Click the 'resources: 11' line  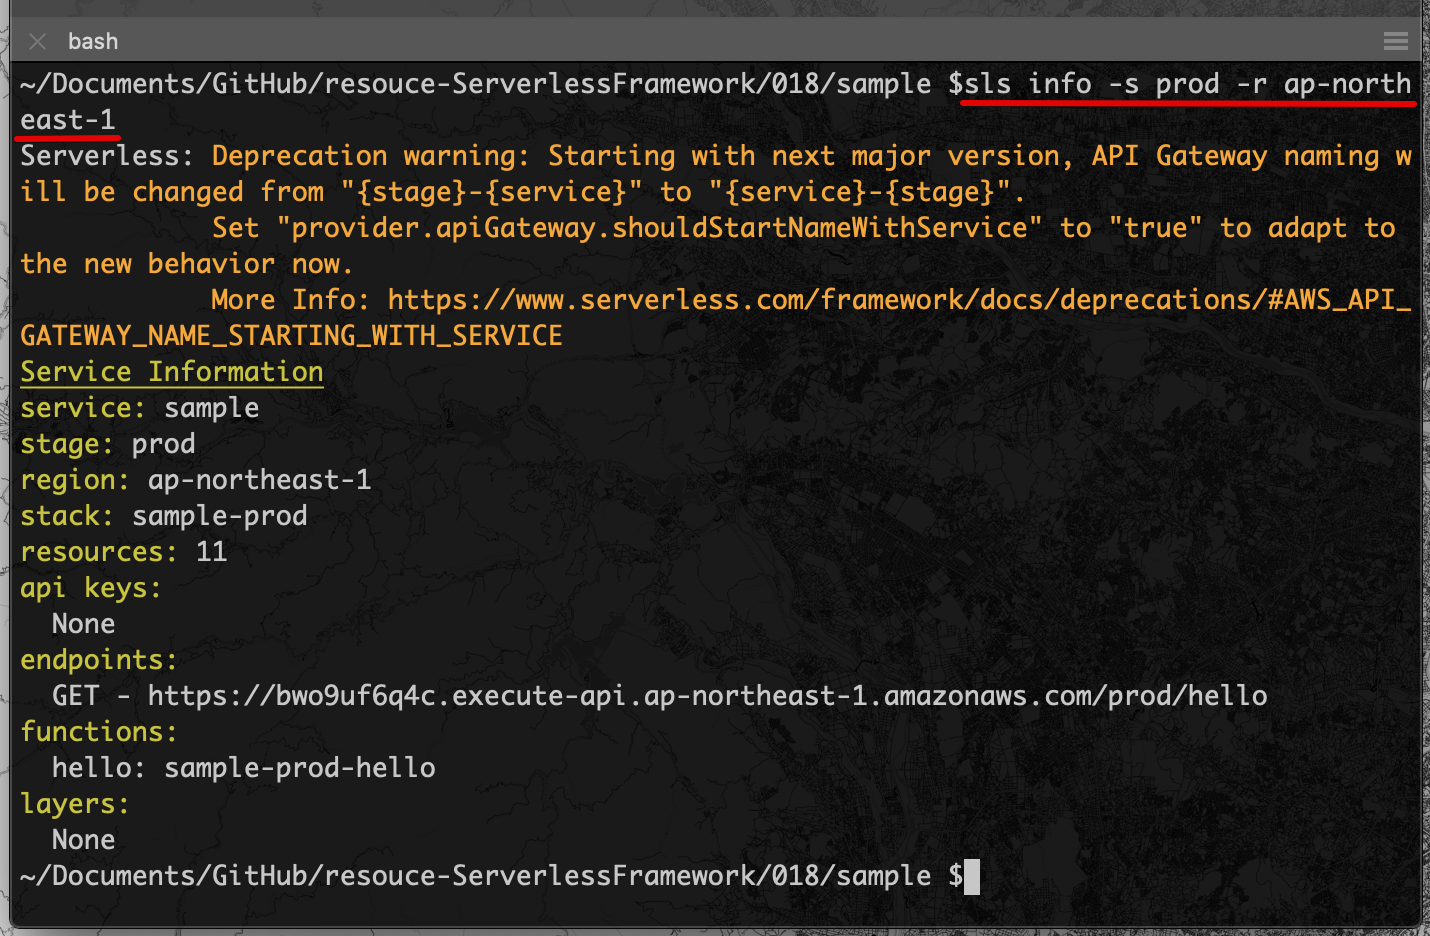pyautogui.click(x=124, y=552)
